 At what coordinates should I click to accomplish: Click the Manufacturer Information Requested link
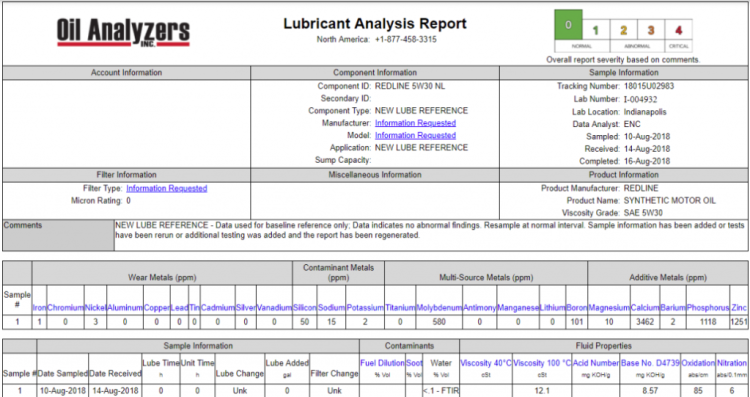pyautogui.click(x=415, y=123)
